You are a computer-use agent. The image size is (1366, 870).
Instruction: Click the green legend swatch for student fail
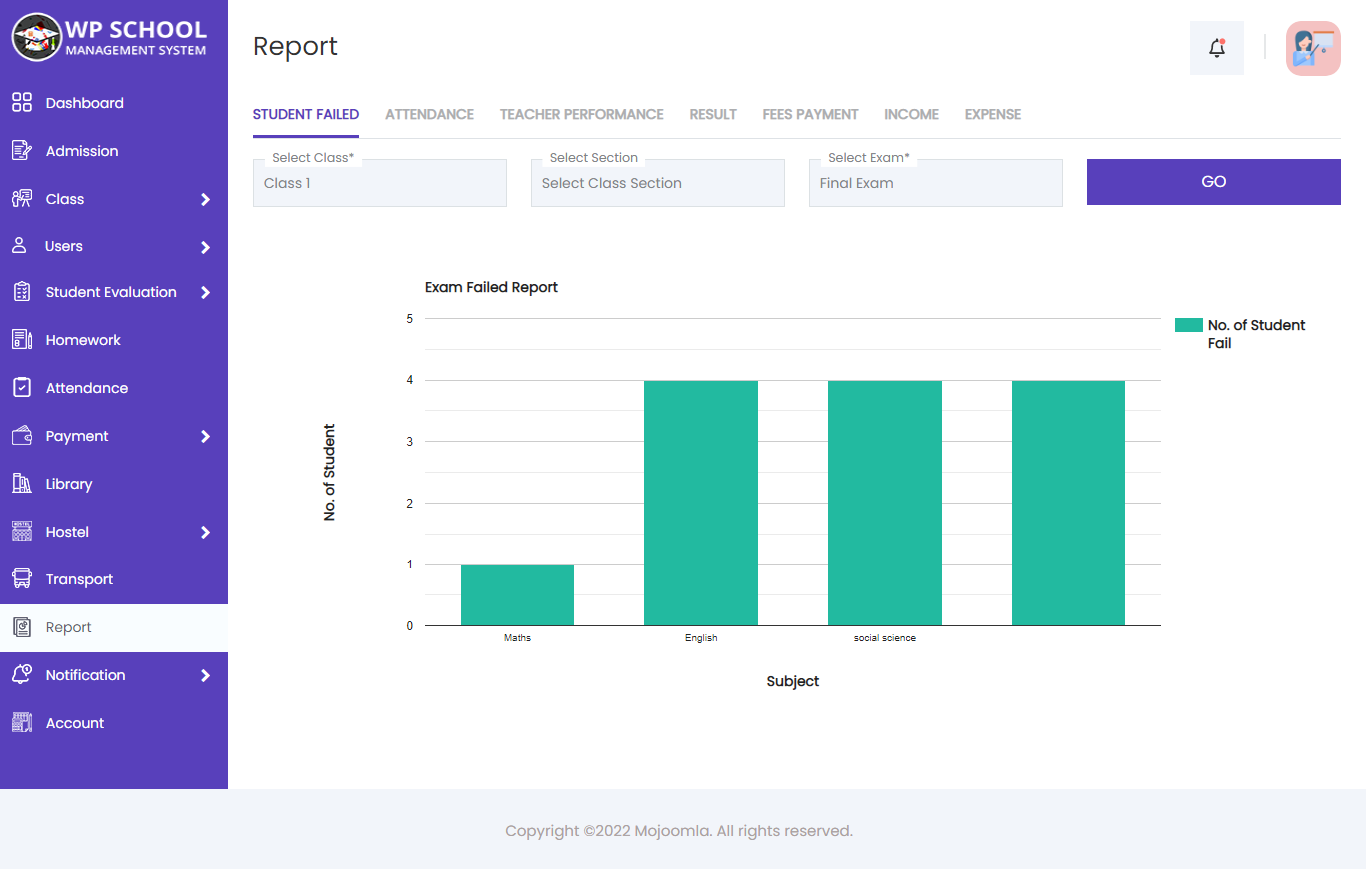click(1188, 325)
